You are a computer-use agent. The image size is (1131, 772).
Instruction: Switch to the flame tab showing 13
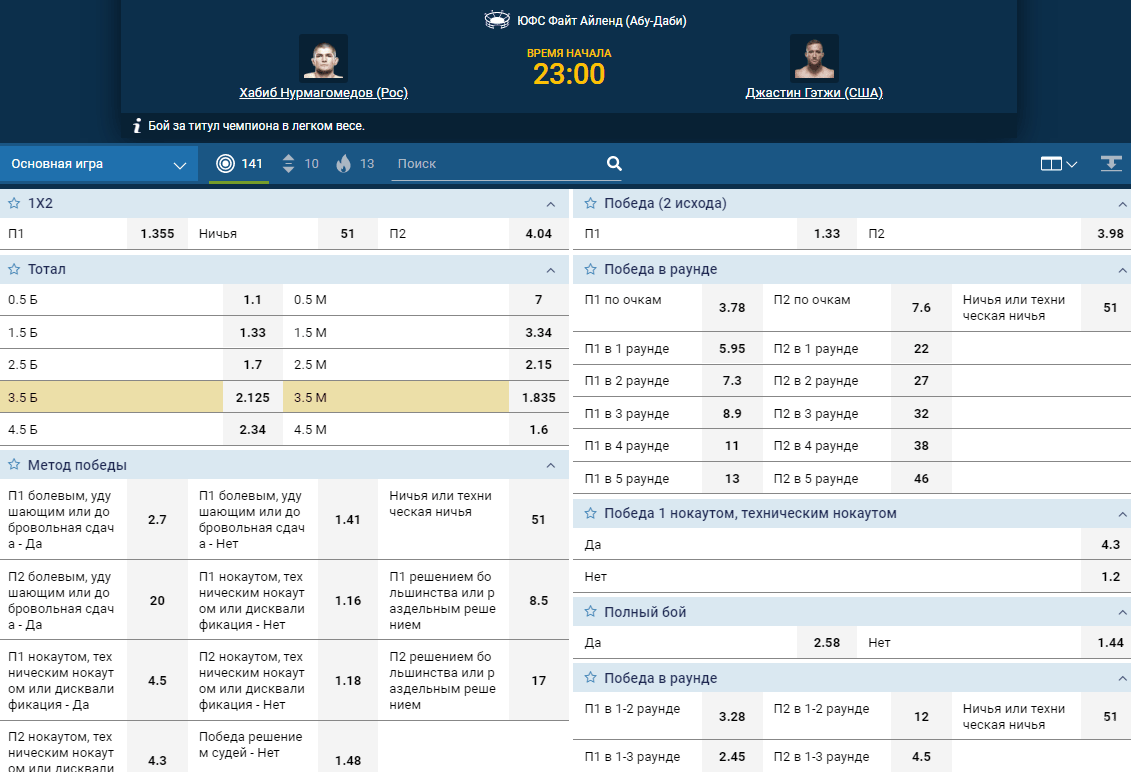coord(356,164)
